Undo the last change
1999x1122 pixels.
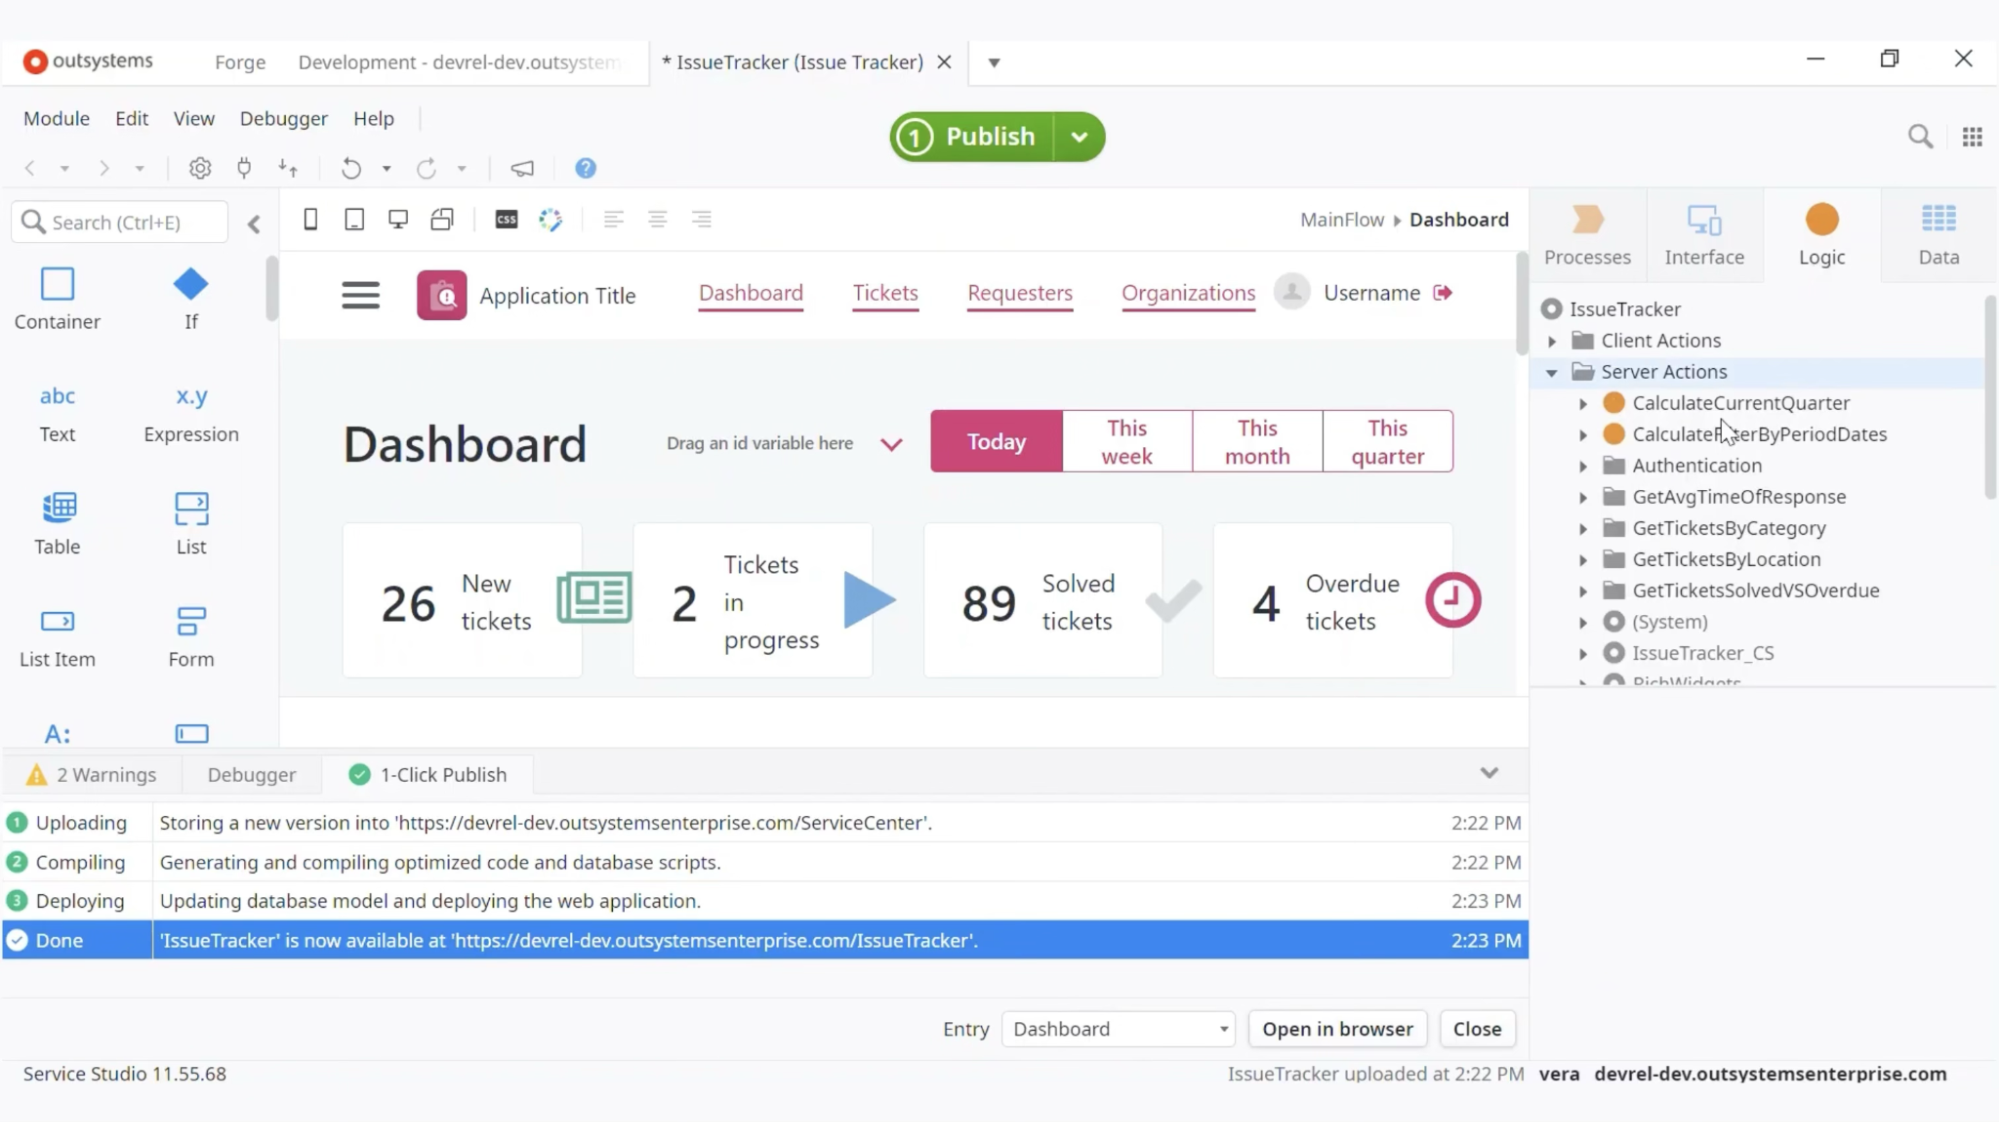pyautogui.click(x=351, y=168)
